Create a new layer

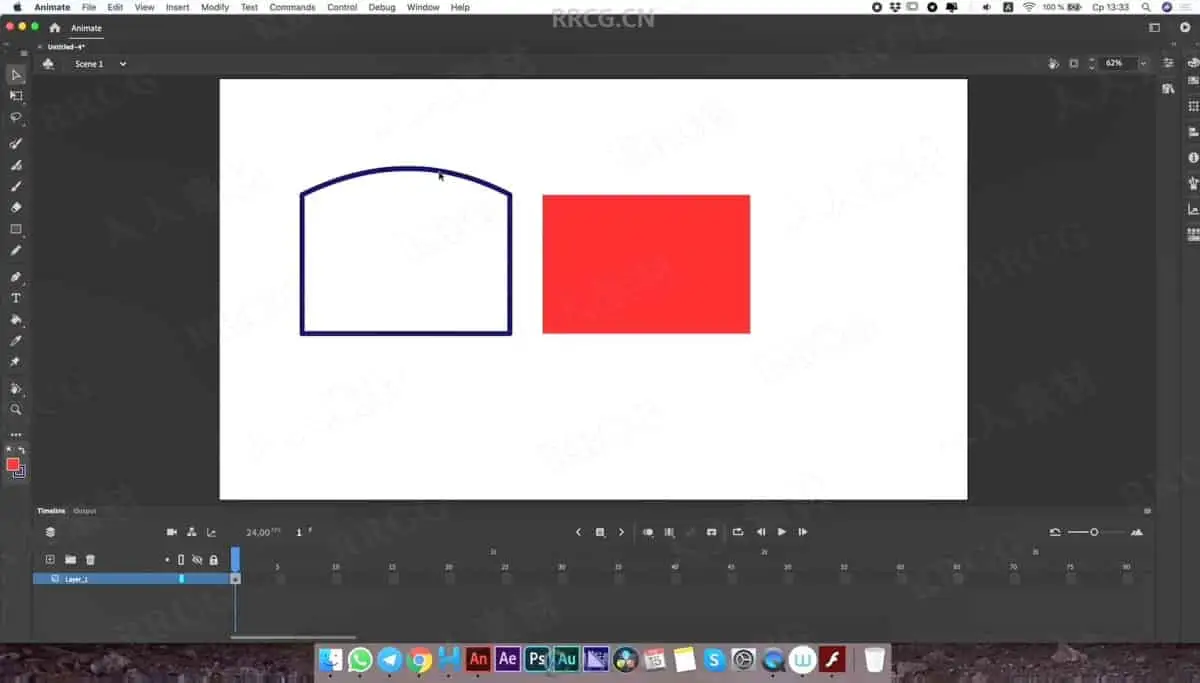pyautogui.click(x=50, y=559)
